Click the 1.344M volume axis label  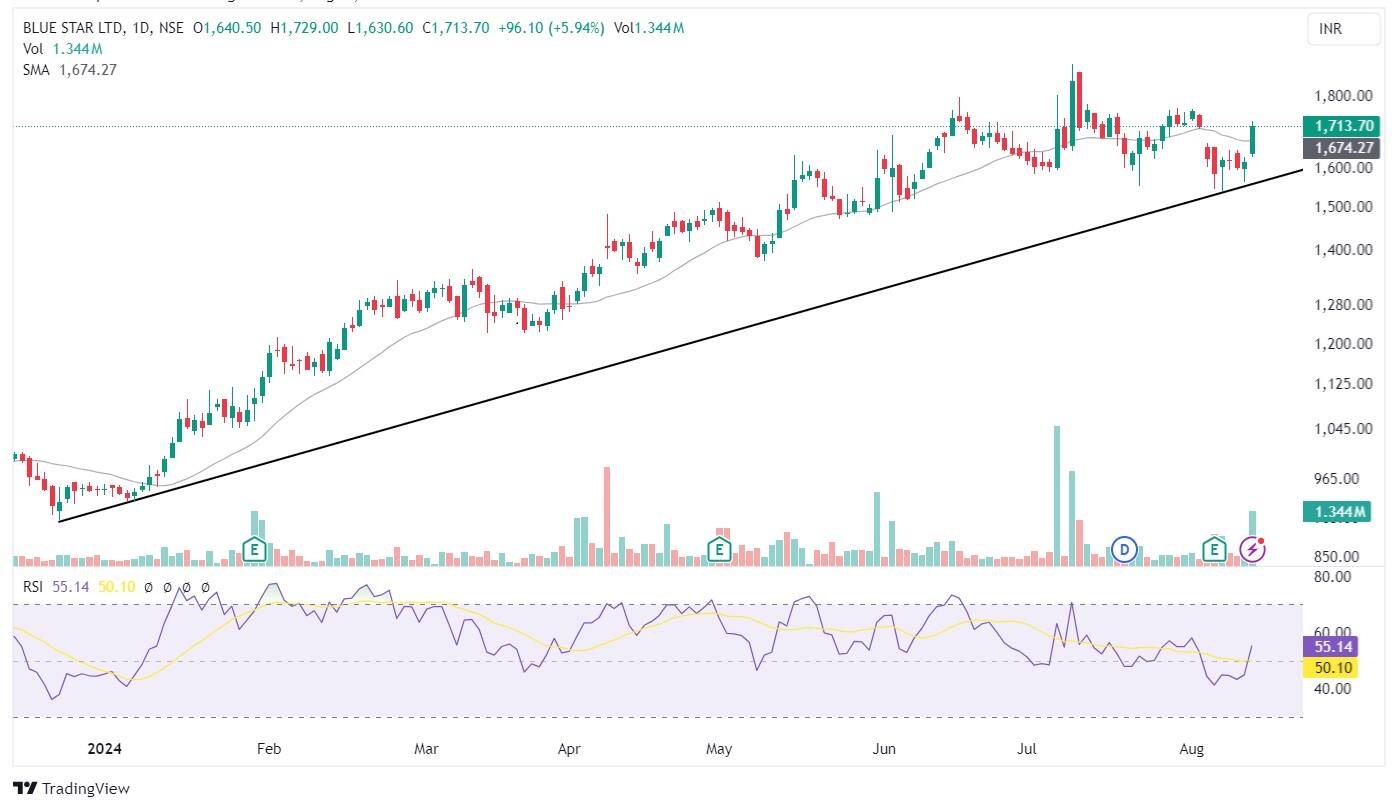point(1339,512)
